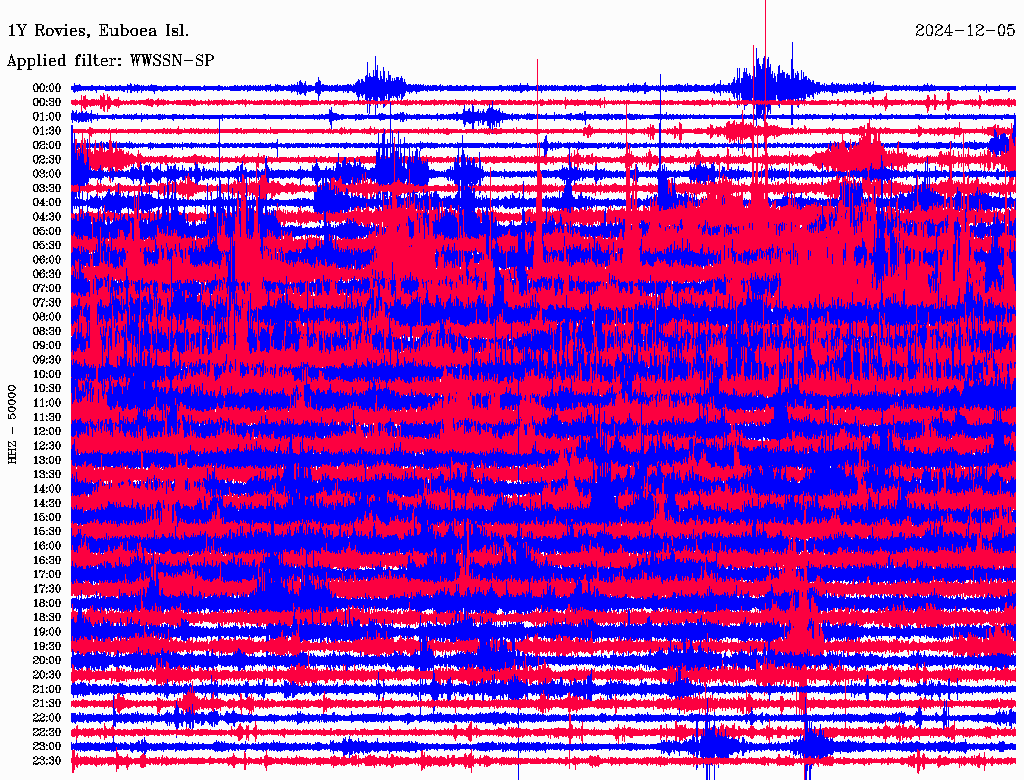The width and height of the screenshot is (1024, 780).
Task: Select the 18:00 time label
Action: pos(47,603)
